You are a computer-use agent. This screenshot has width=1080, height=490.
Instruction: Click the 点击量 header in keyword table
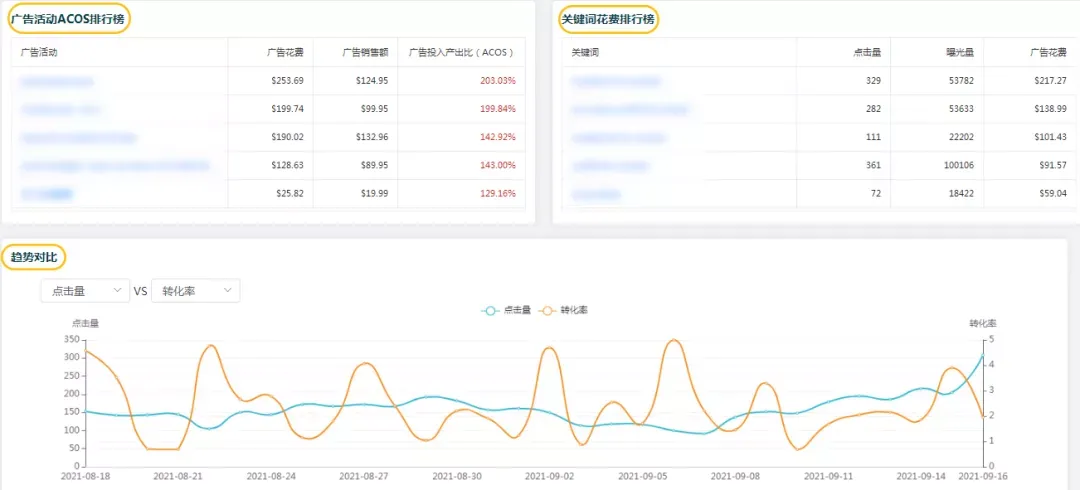point(867,52)
